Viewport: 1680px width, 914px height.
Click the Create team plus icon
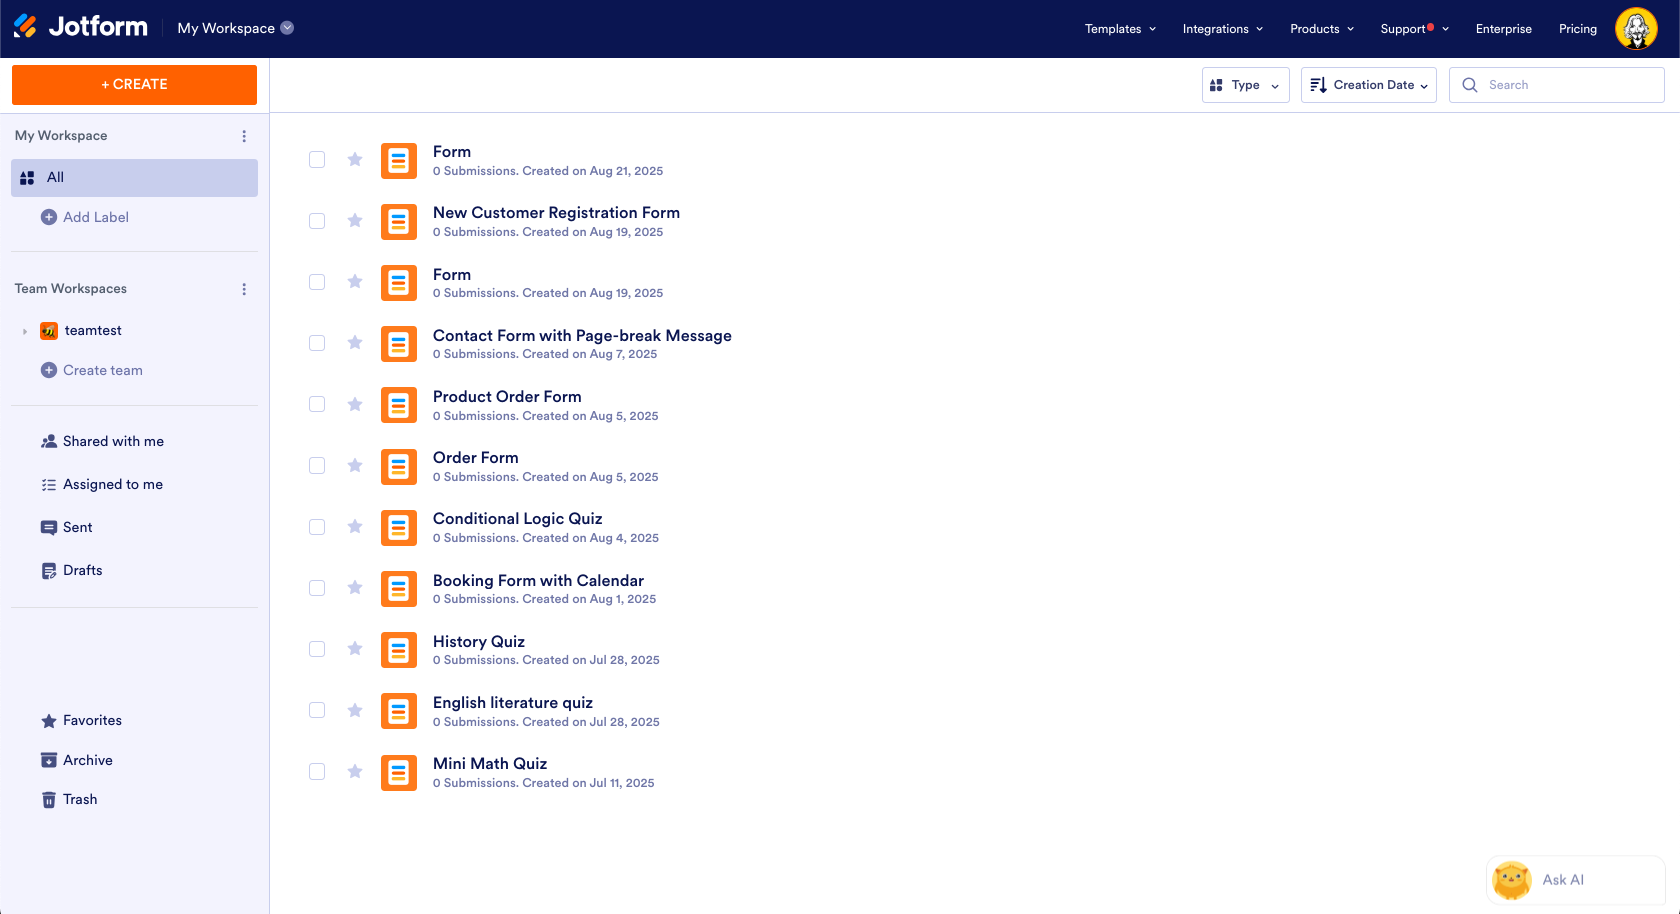[x=48, y=370]
